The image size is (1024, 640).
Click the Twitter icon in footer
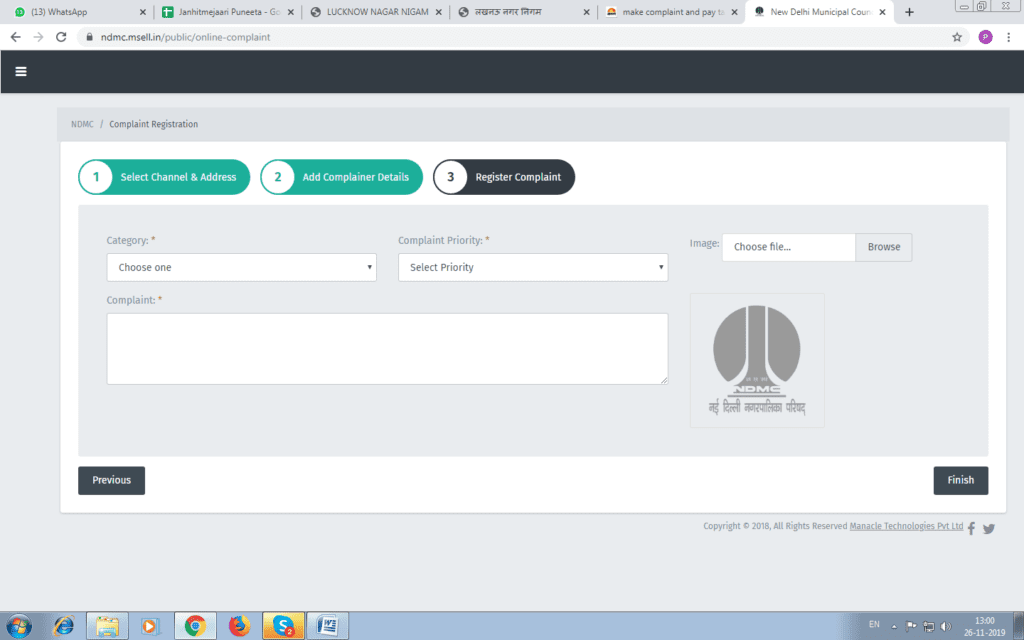pyautogui.click(x=989, y=528)
